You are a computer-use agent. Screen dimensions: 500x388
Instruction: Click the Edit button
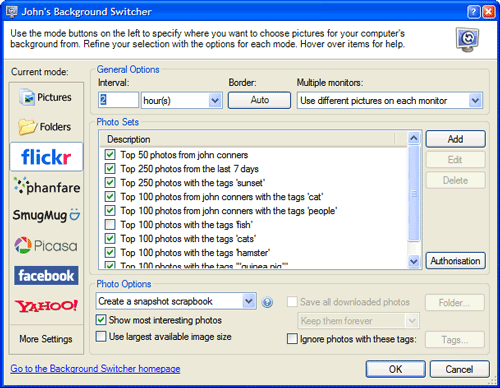455,160
